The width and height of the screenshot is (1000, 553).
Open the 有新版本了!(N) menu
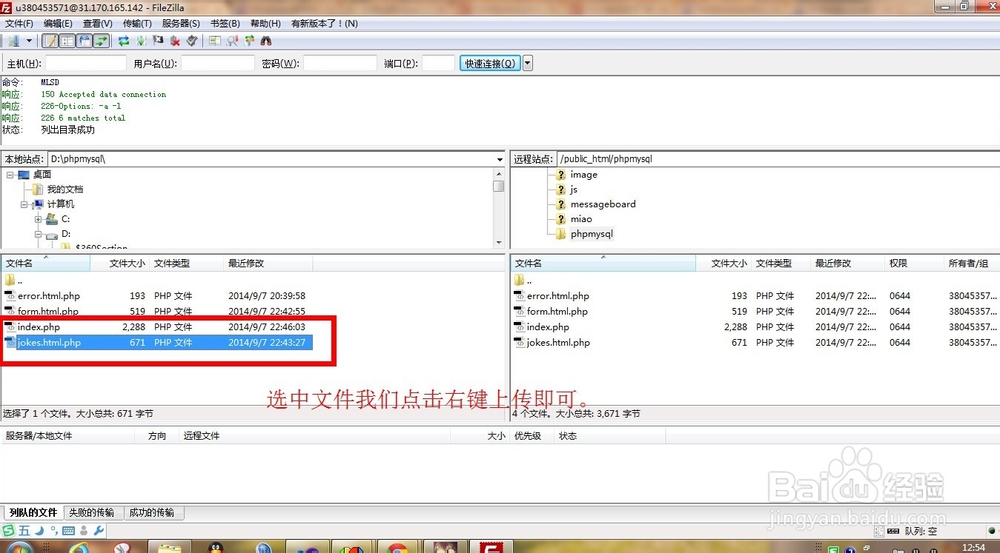(x=325, y=24)
